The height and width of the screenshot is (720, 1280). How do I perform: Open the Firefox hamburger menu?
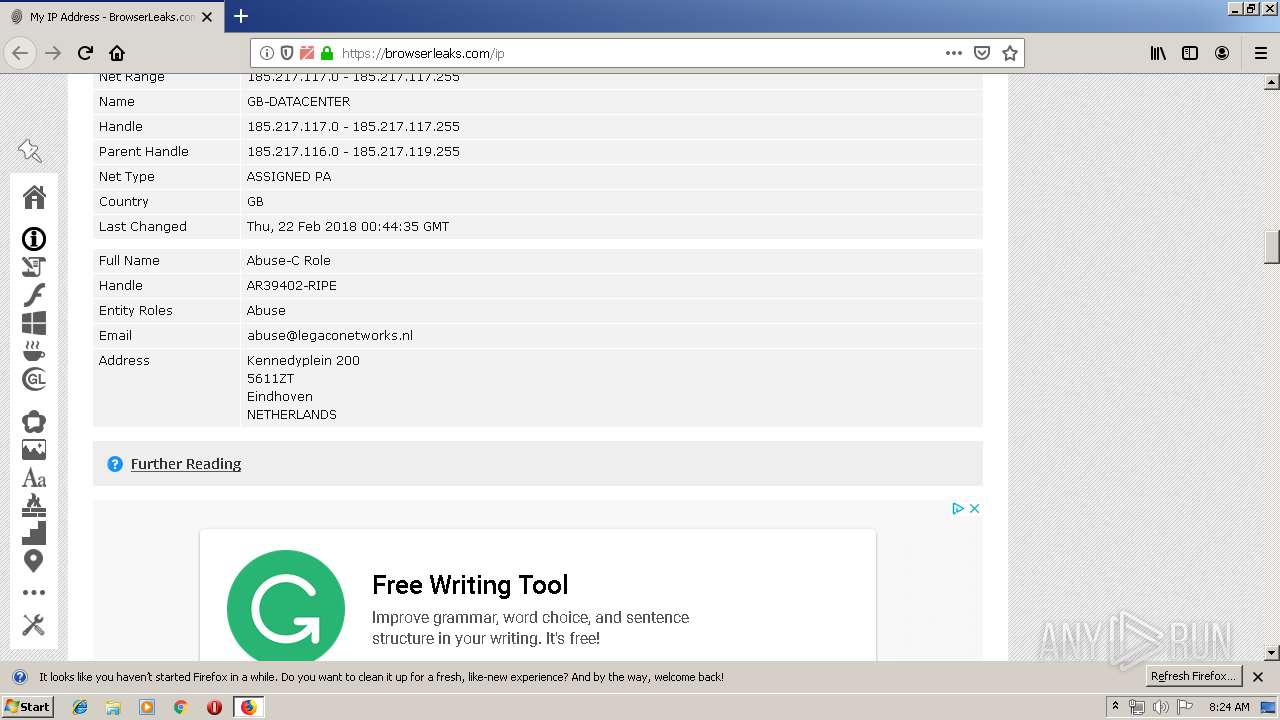pyautogui.click(x=1261, y=53)
